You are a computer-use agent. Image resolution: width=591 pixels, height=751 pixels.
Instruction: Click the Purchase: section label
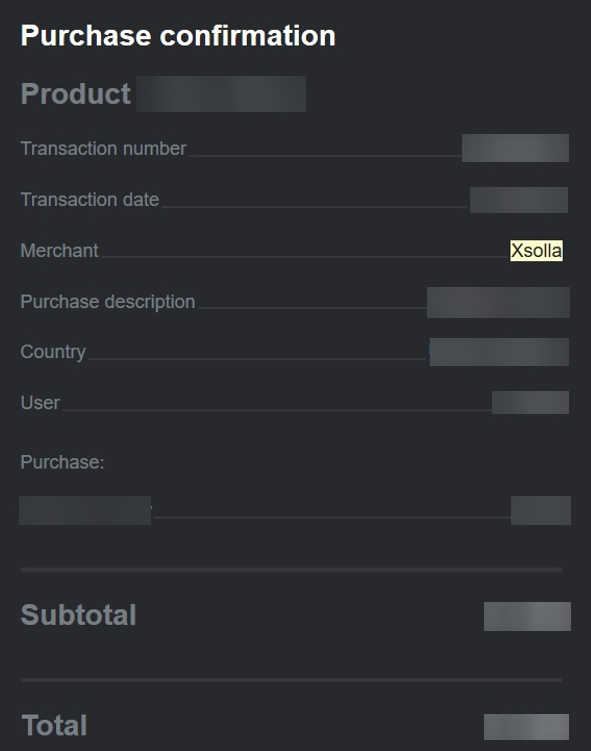(x=62, y=462)
